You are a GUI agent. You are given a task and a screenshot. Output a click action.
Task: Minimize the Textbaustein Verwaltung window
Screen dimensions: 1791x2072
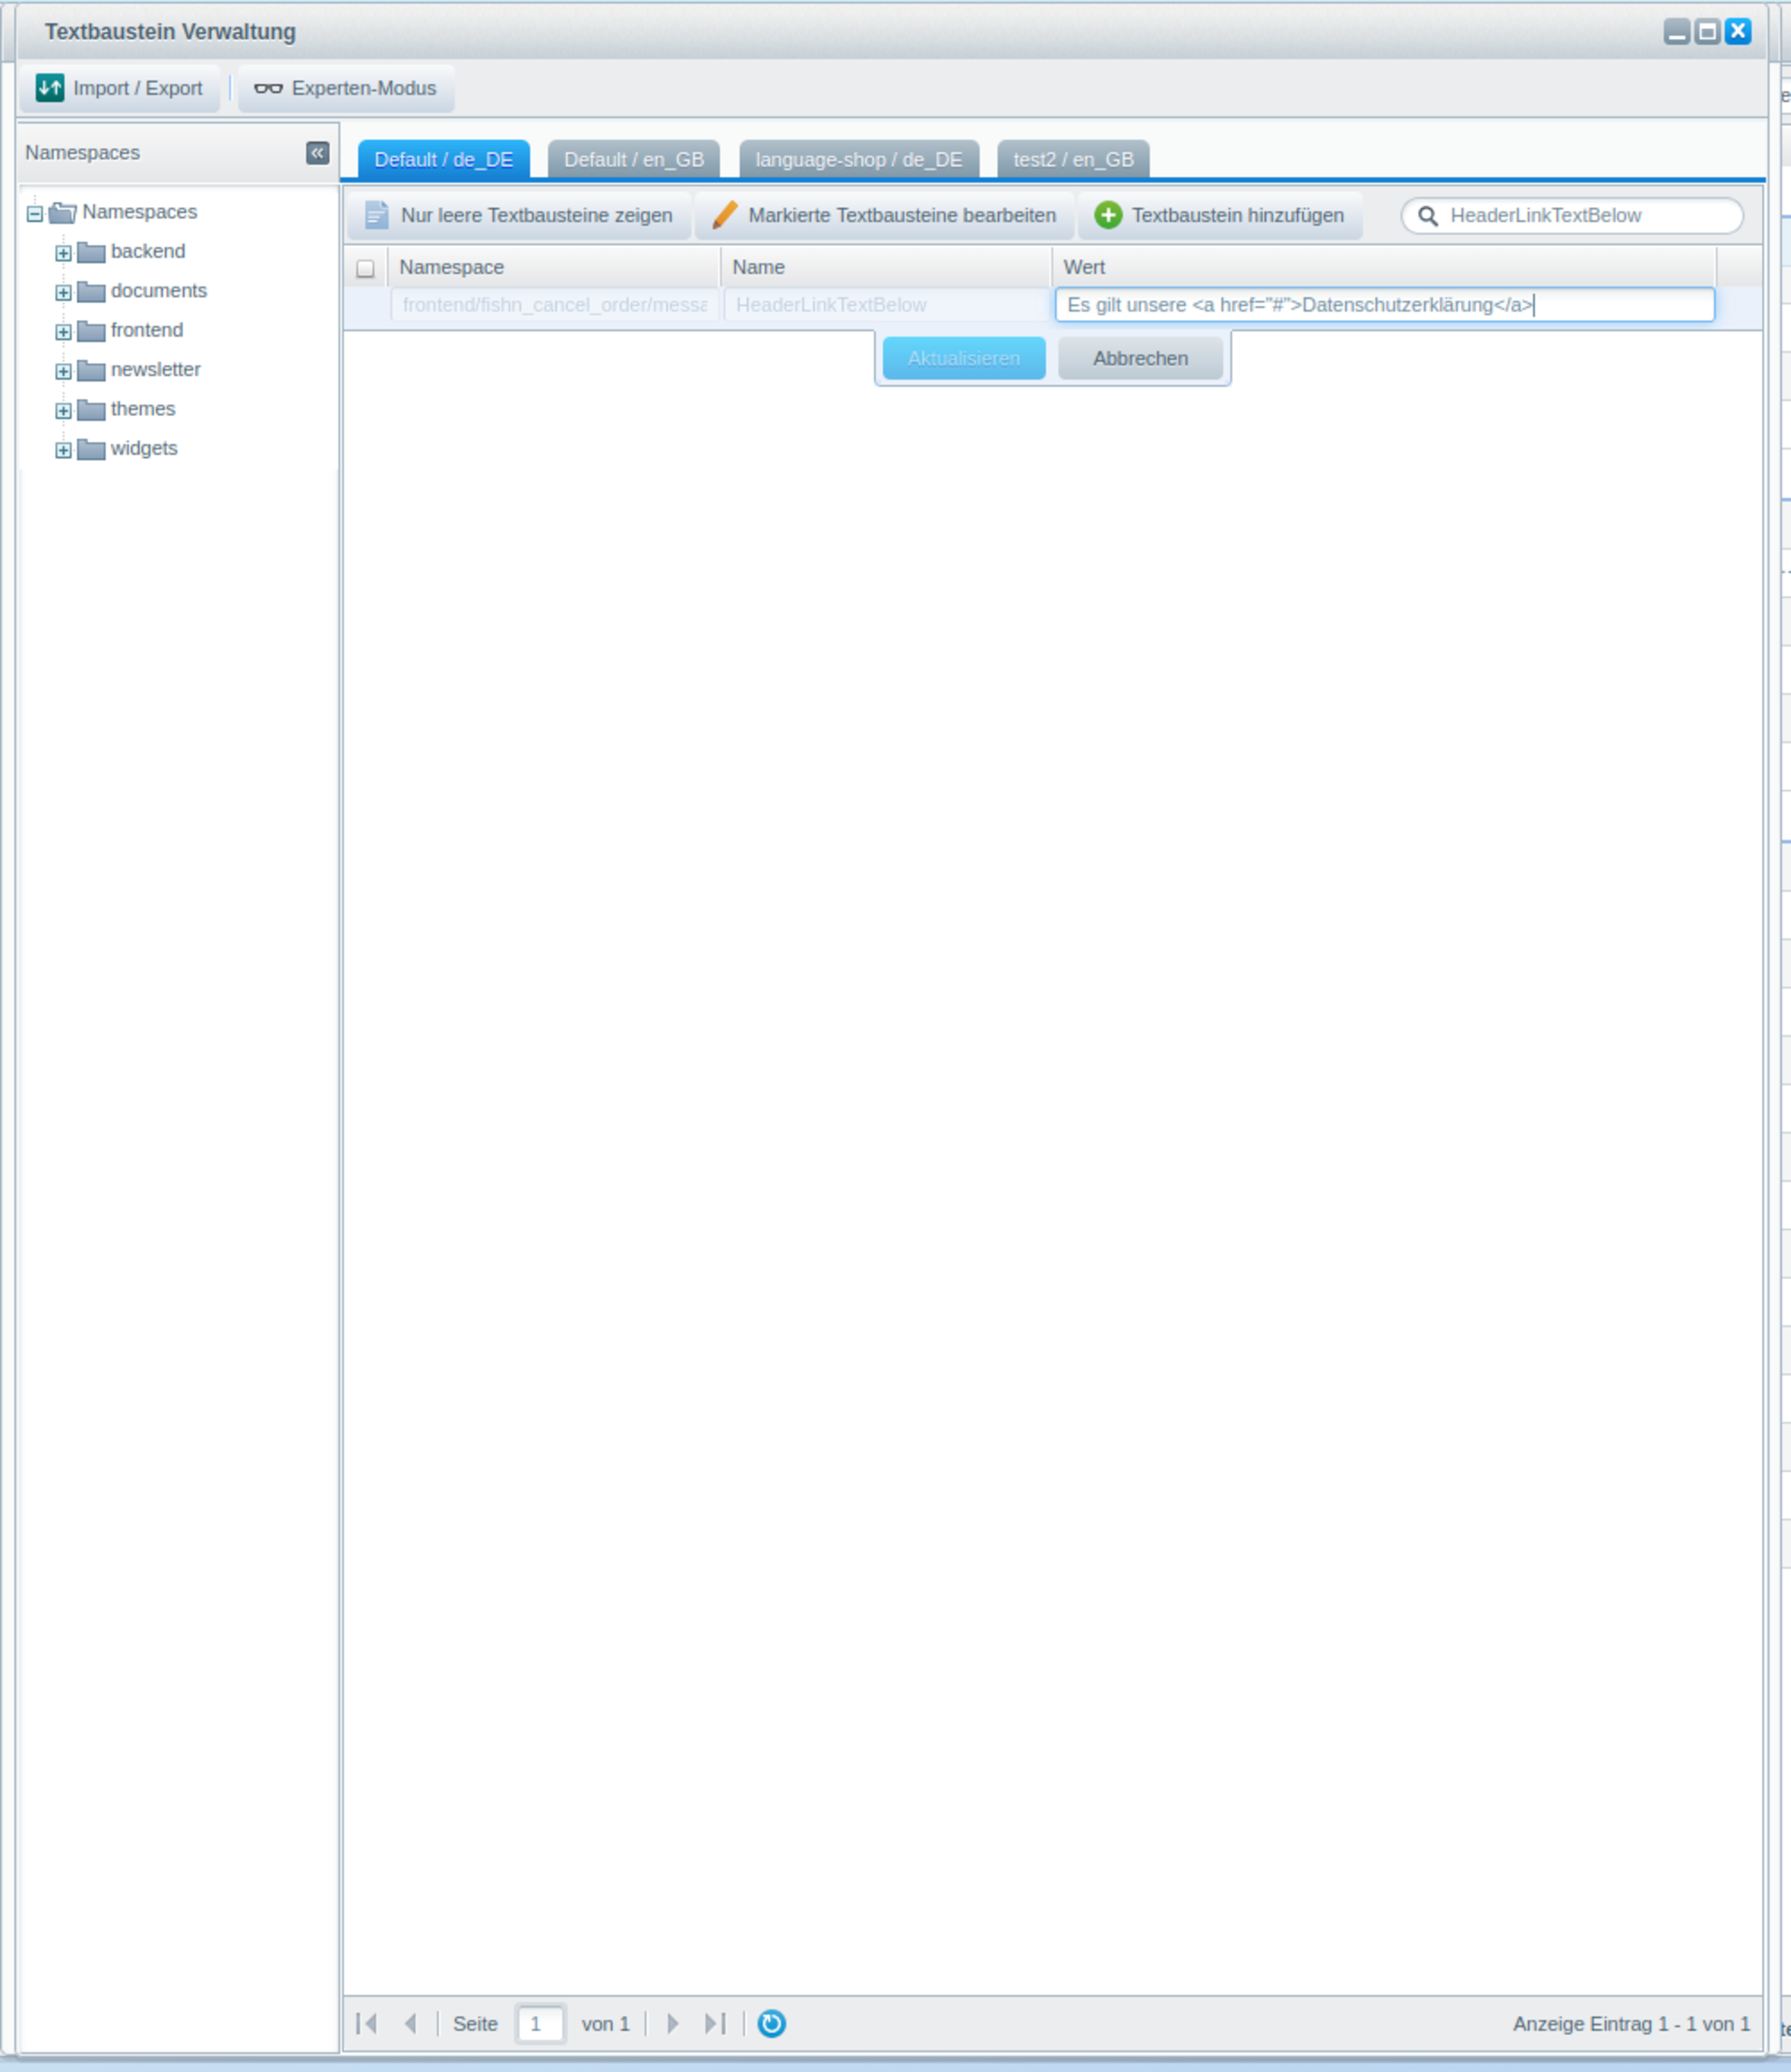[x=1677, y=32]
